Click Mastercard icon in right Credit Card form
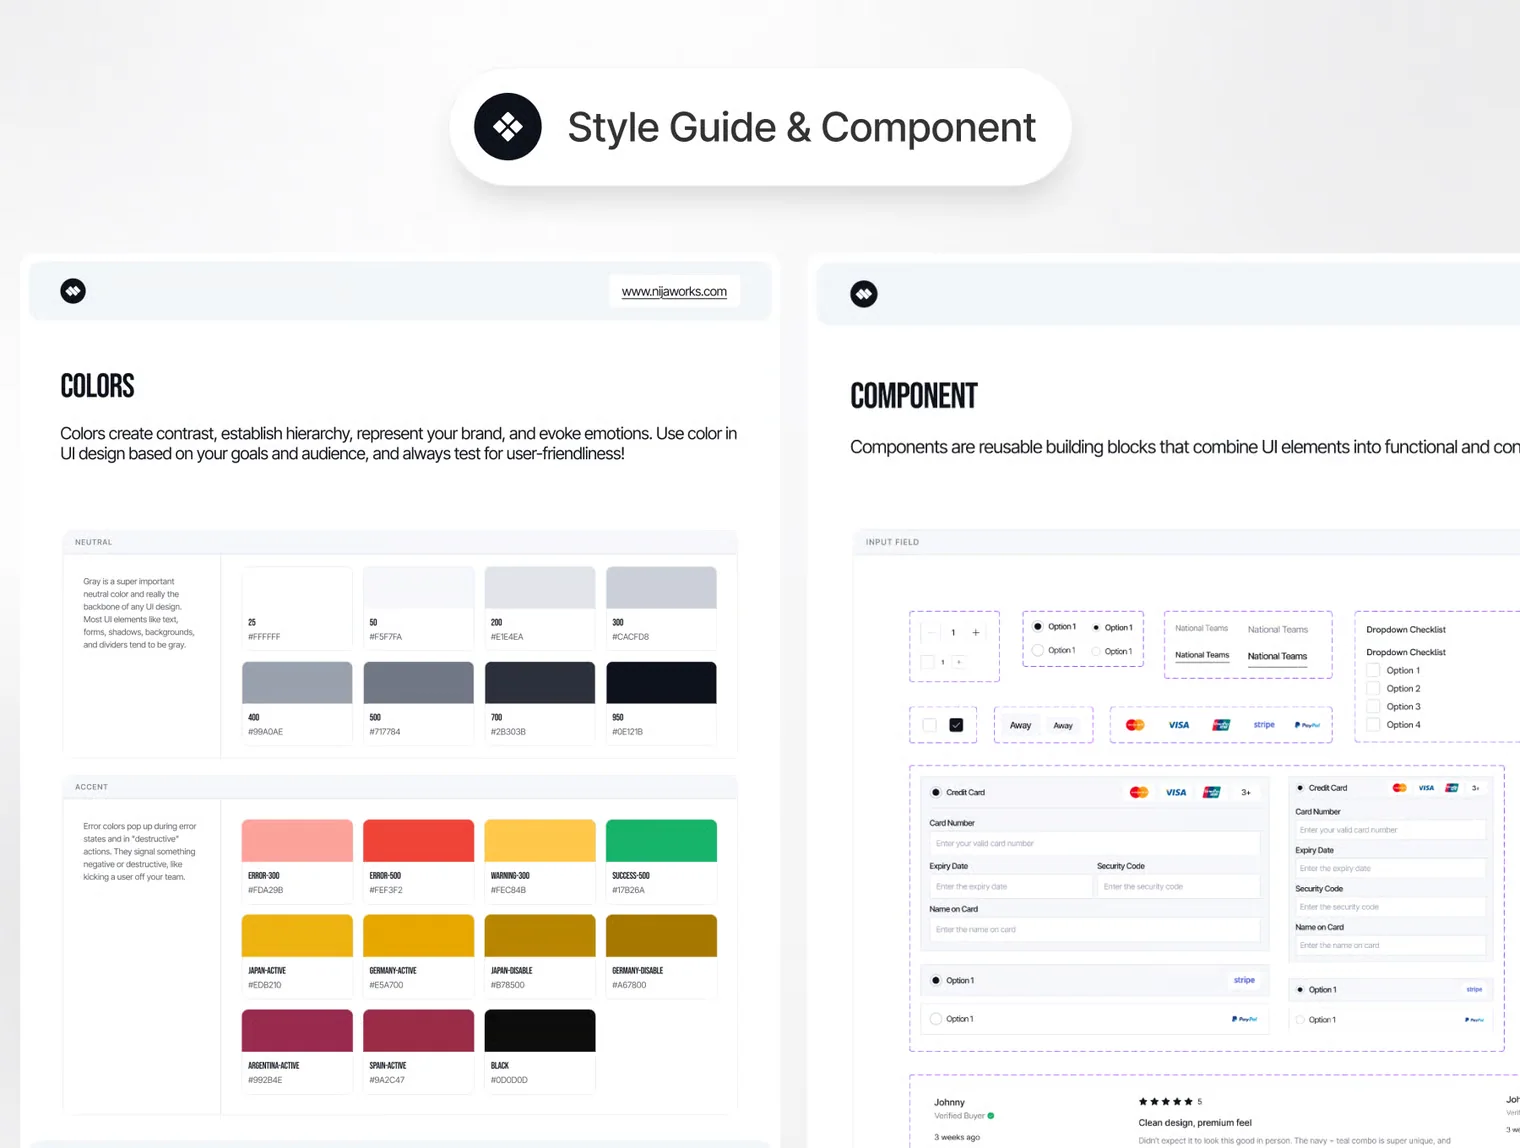 tap(1400, 788)
